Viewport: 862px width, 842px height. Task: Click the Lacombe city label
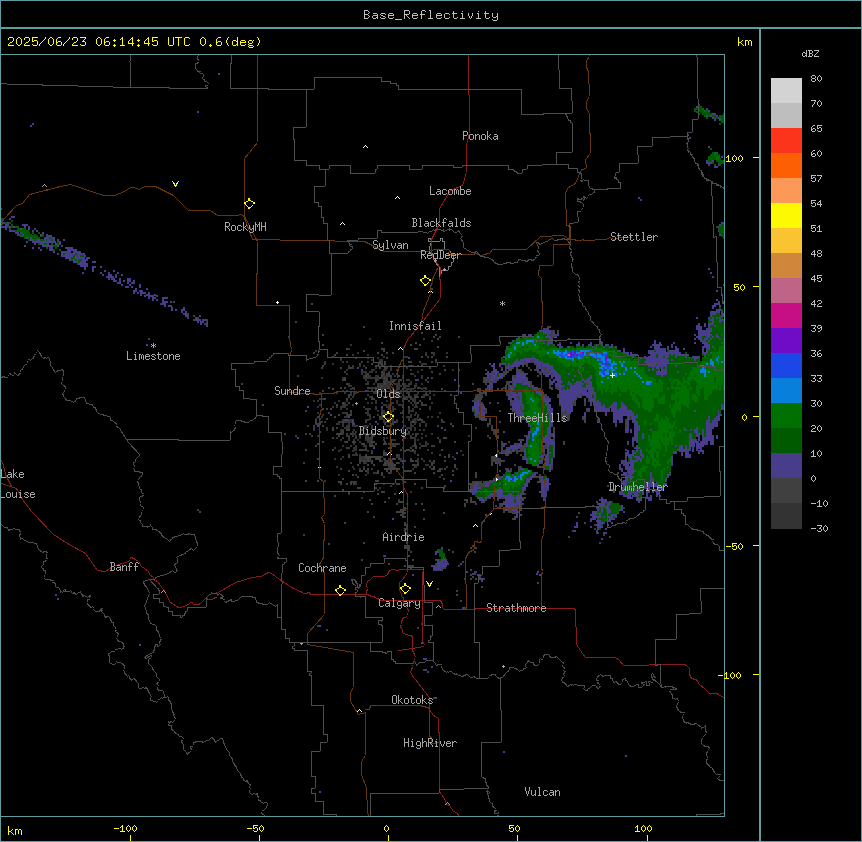pos(450,191)
